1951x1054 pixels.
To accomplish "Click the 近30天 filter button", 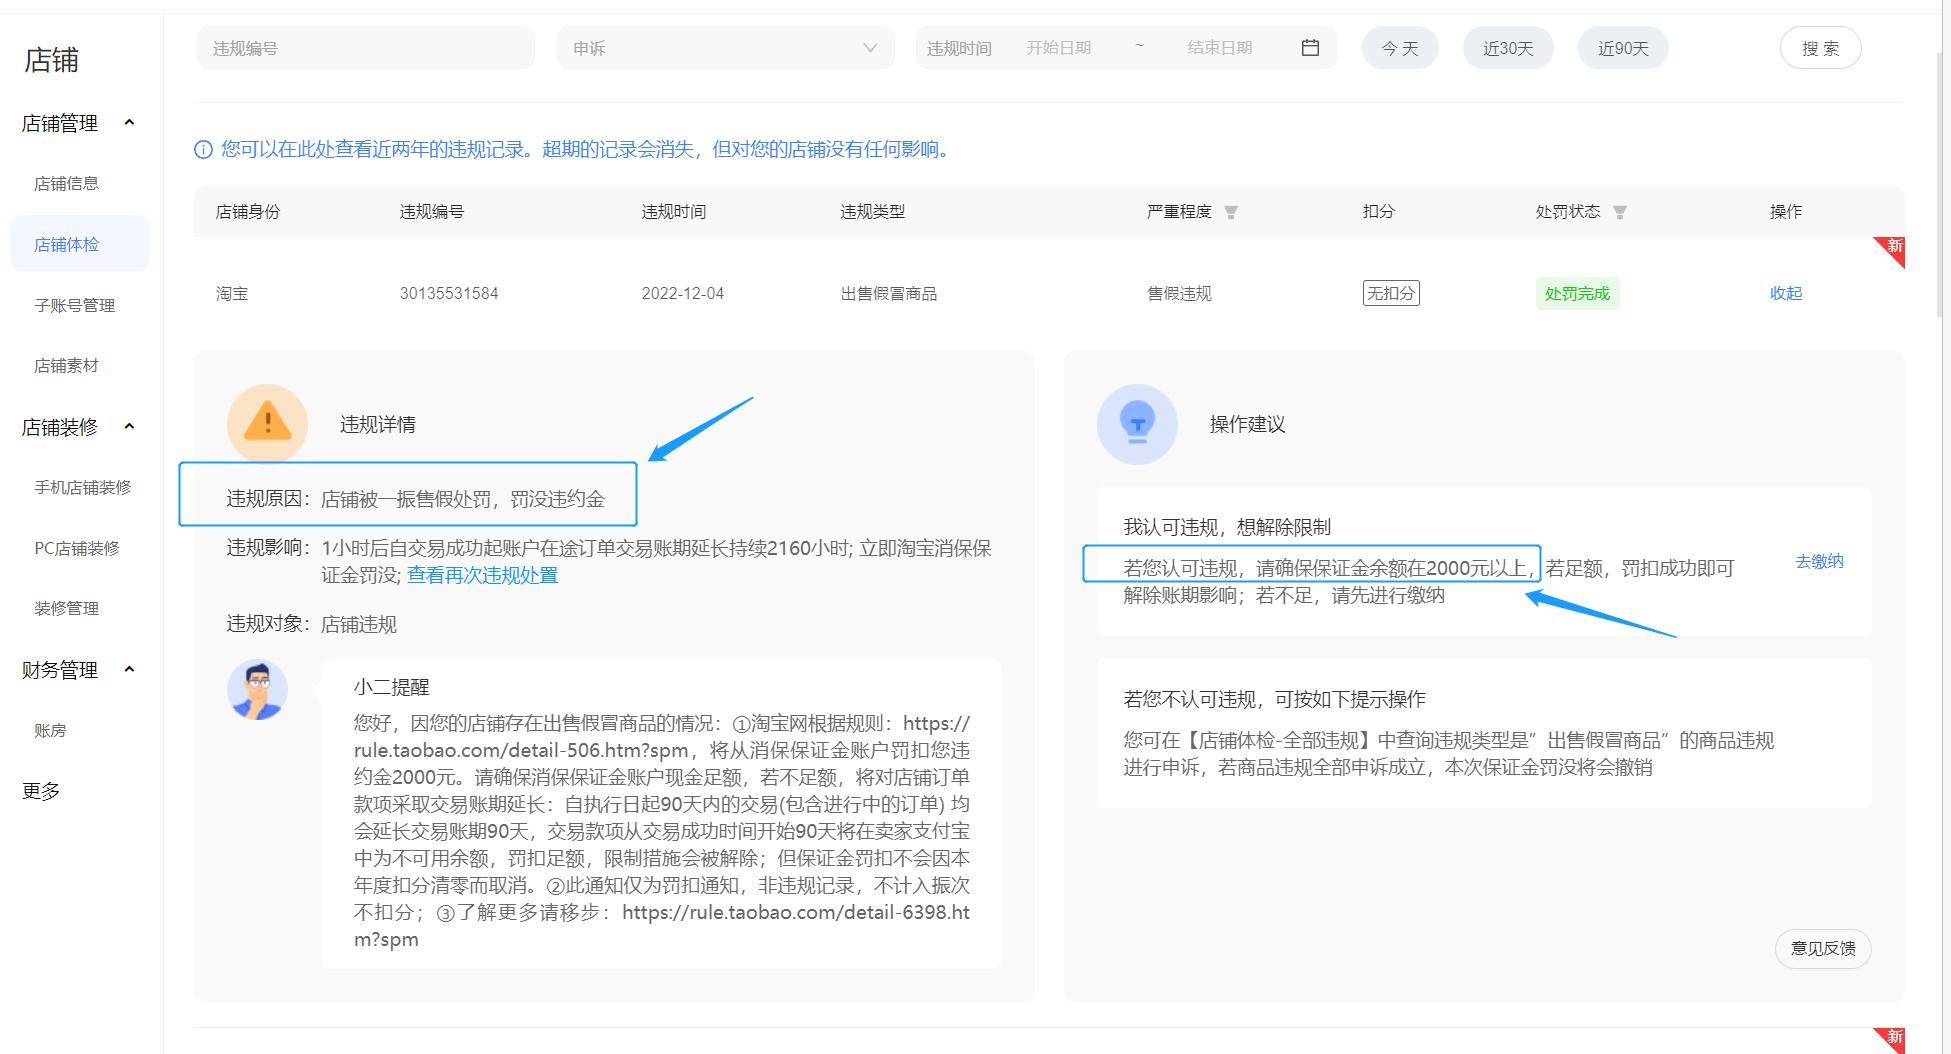I will click(1508, 47).
